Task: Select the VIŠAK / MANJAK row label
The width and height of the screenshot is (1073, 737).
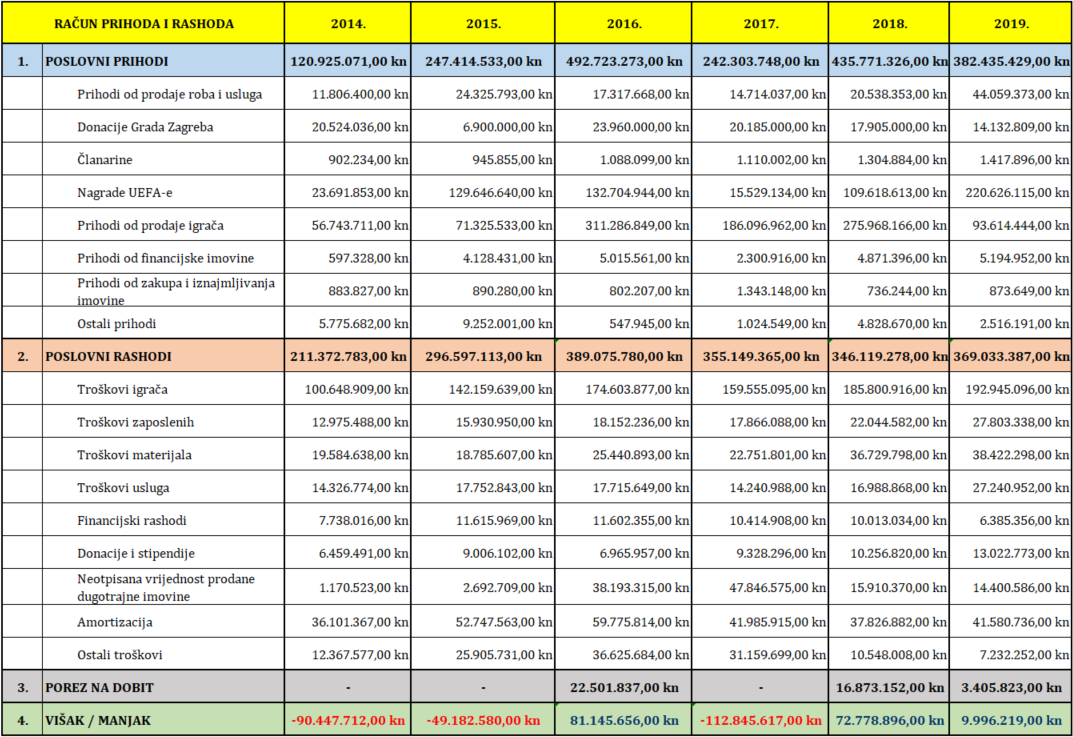Action: click(x=97, y=721)
